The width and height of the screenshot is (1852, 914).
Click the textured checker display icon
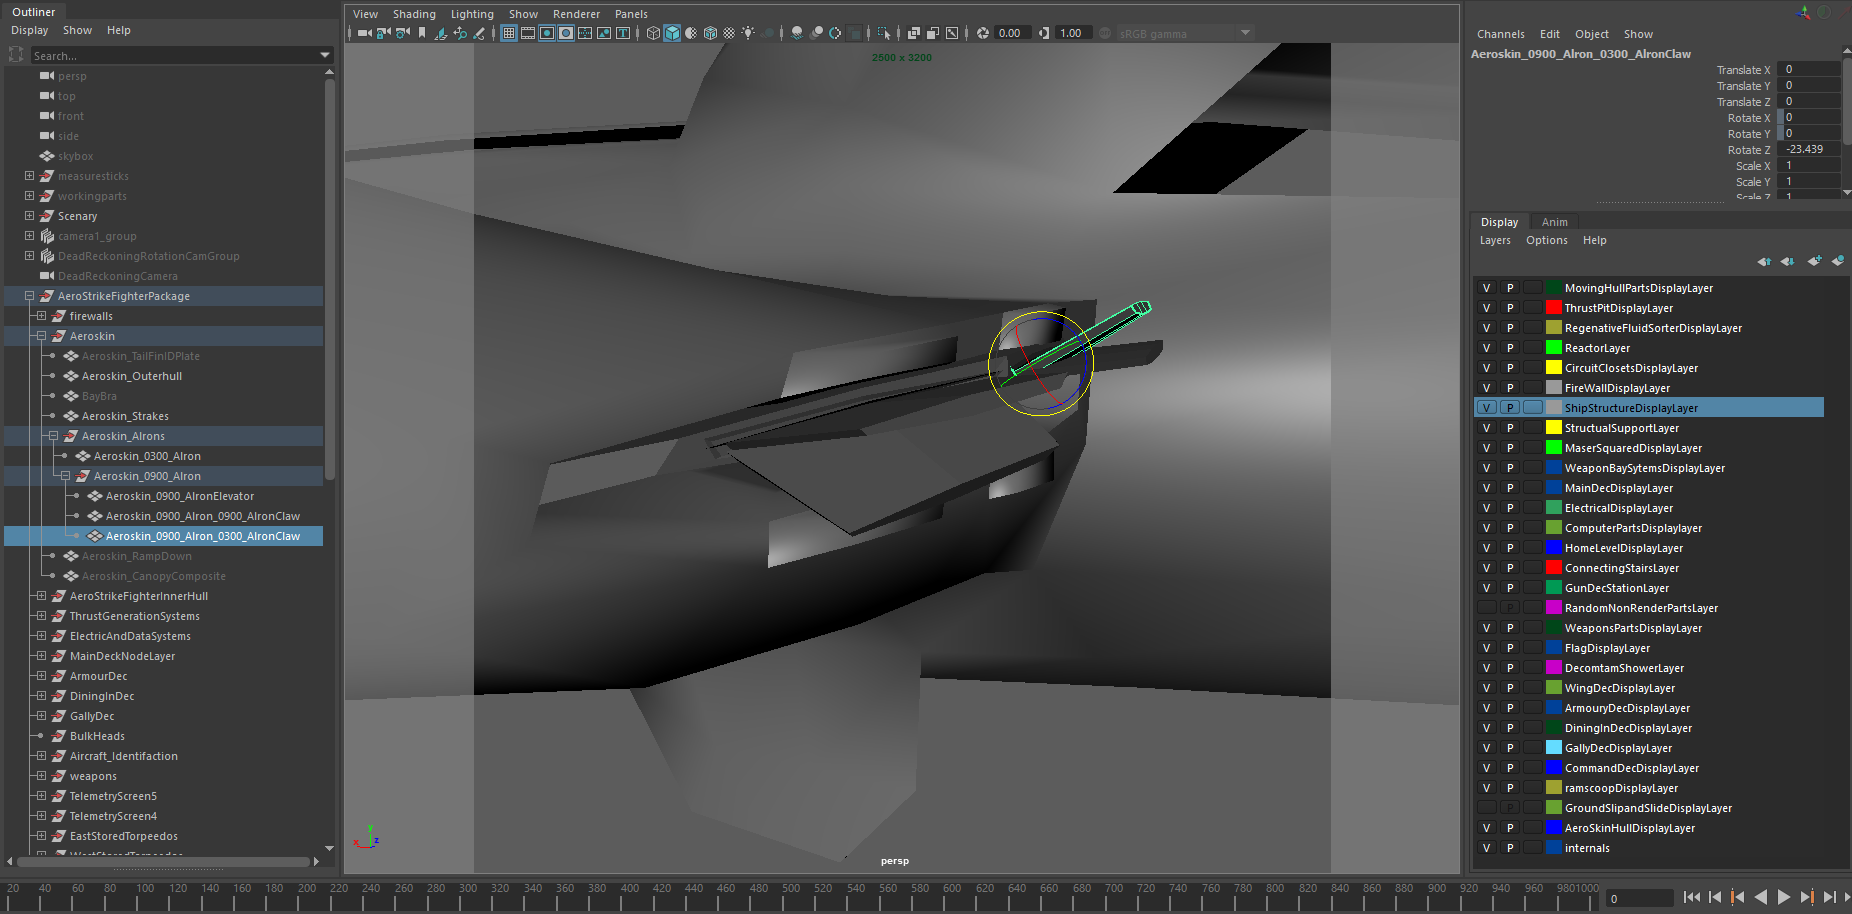pyautogui.click(x=729, y=33)
